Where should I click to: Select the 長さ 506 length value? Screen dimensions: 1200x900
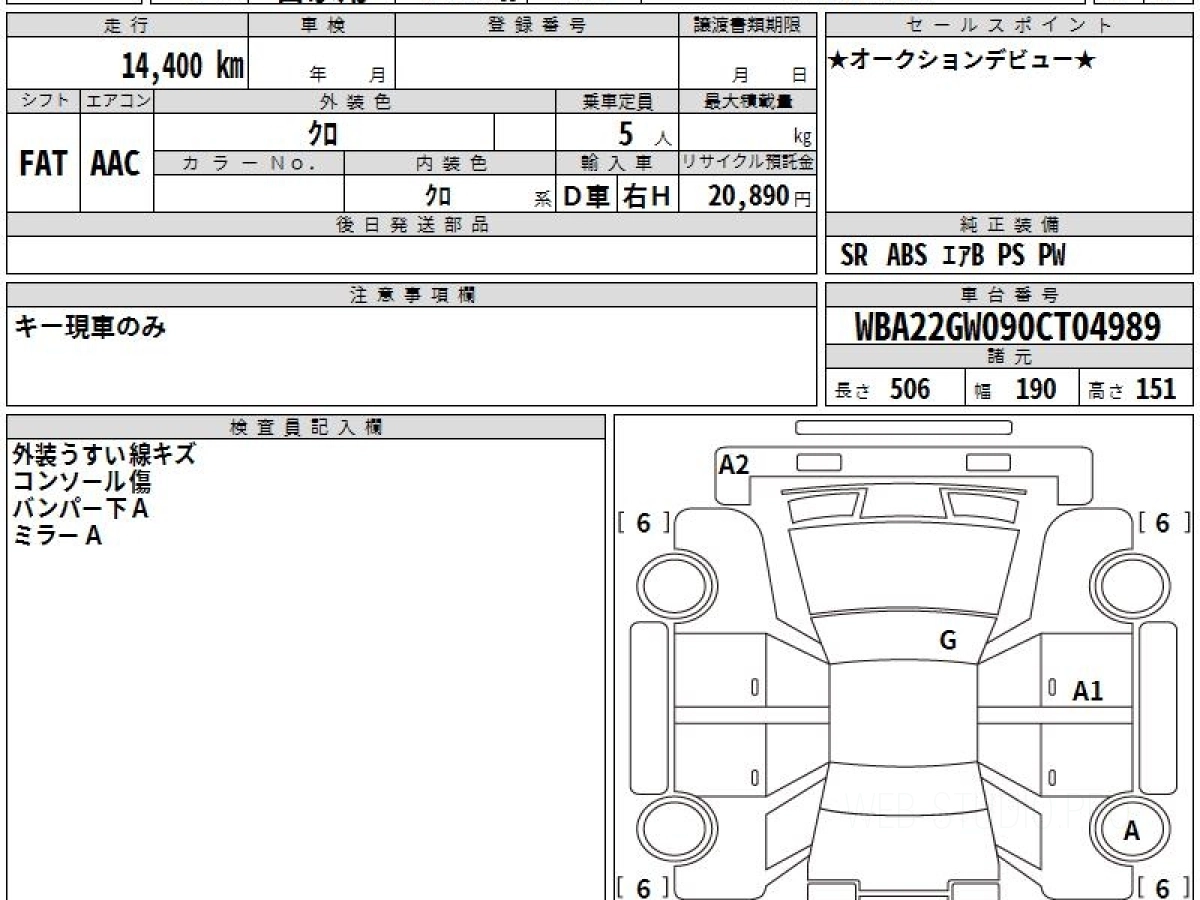882,389
